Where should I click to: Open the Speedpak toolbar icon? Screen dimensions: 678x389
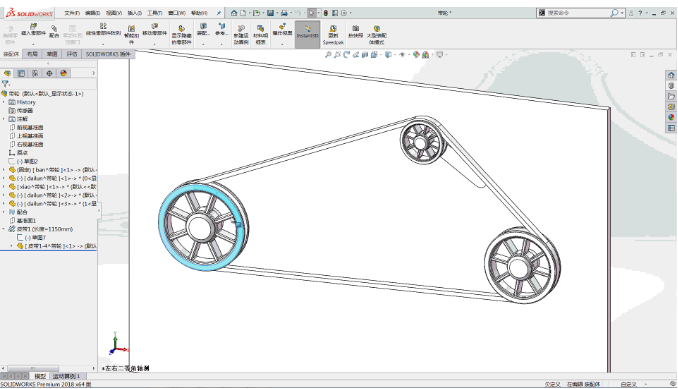(x=333, y=35)
